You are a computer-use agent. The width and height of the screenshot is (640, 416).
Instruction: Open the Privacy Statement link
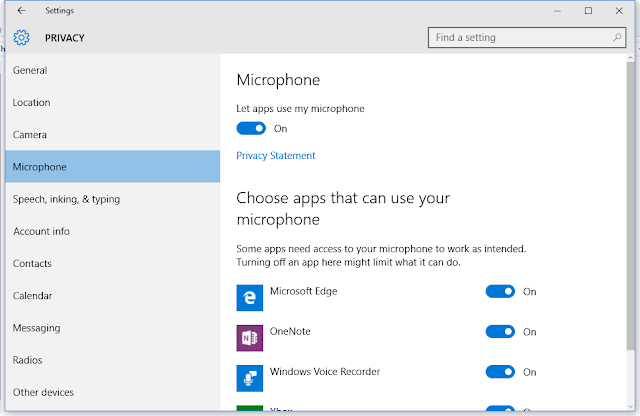point(276,155)
